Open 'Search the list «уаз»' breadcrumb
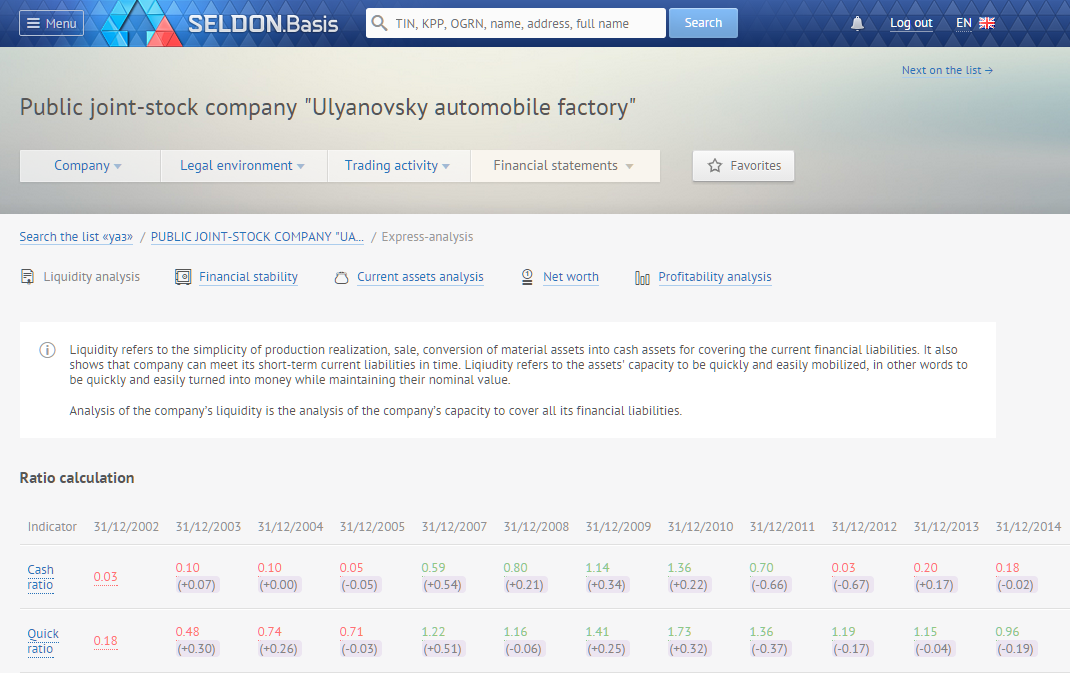 pyautogui.click(x=76, y=237)
